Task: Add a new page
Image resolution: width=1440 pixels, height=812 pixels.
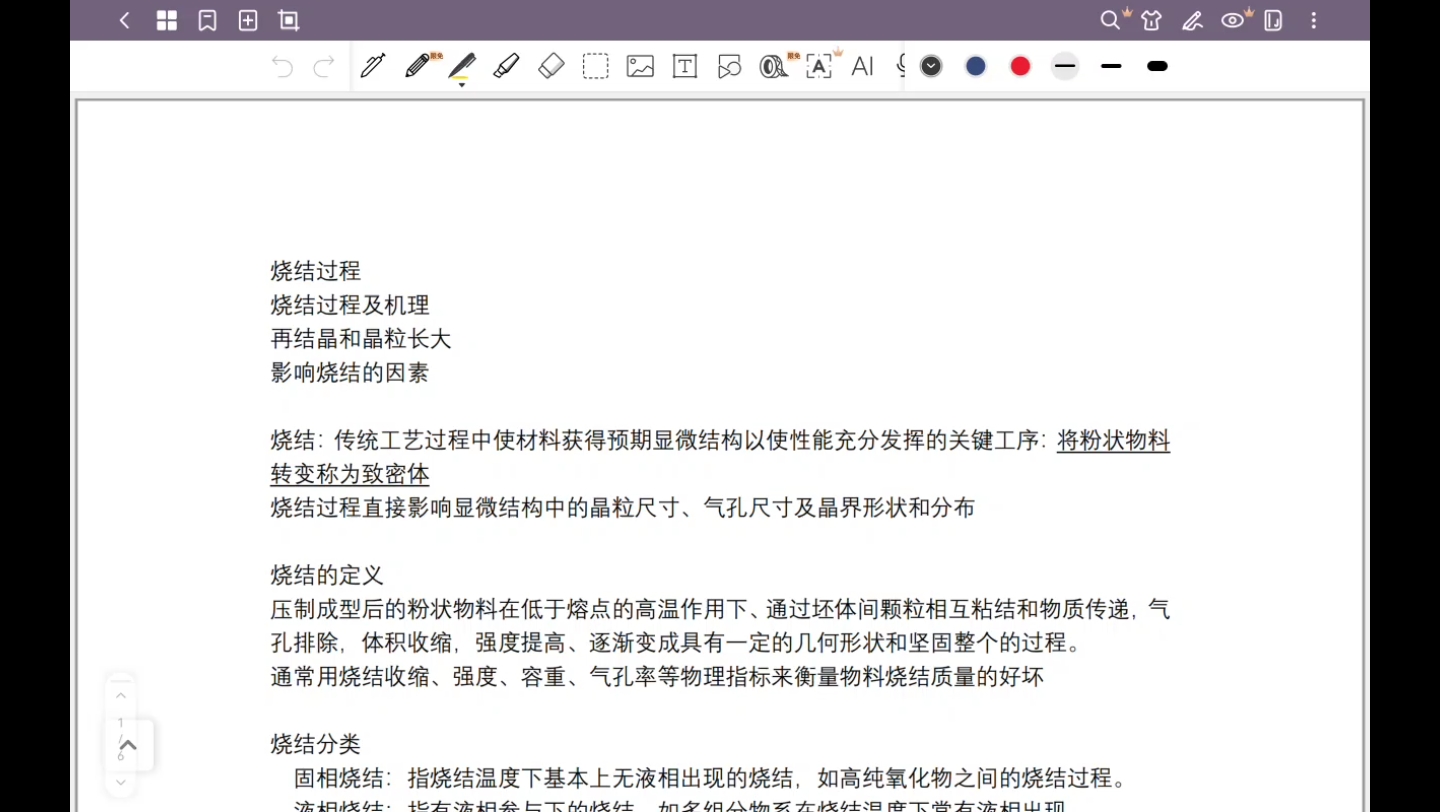Action: point(248,20)
